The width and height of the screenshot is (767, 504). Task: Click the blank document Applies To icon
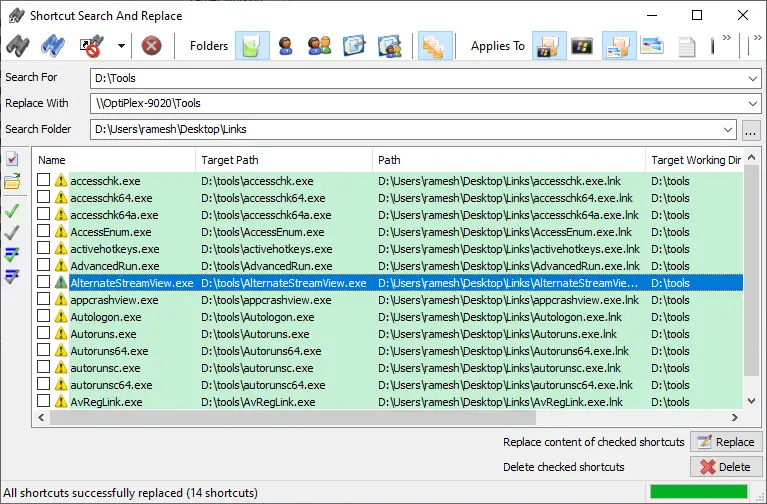pyautogui.click(x=687, y=47)
